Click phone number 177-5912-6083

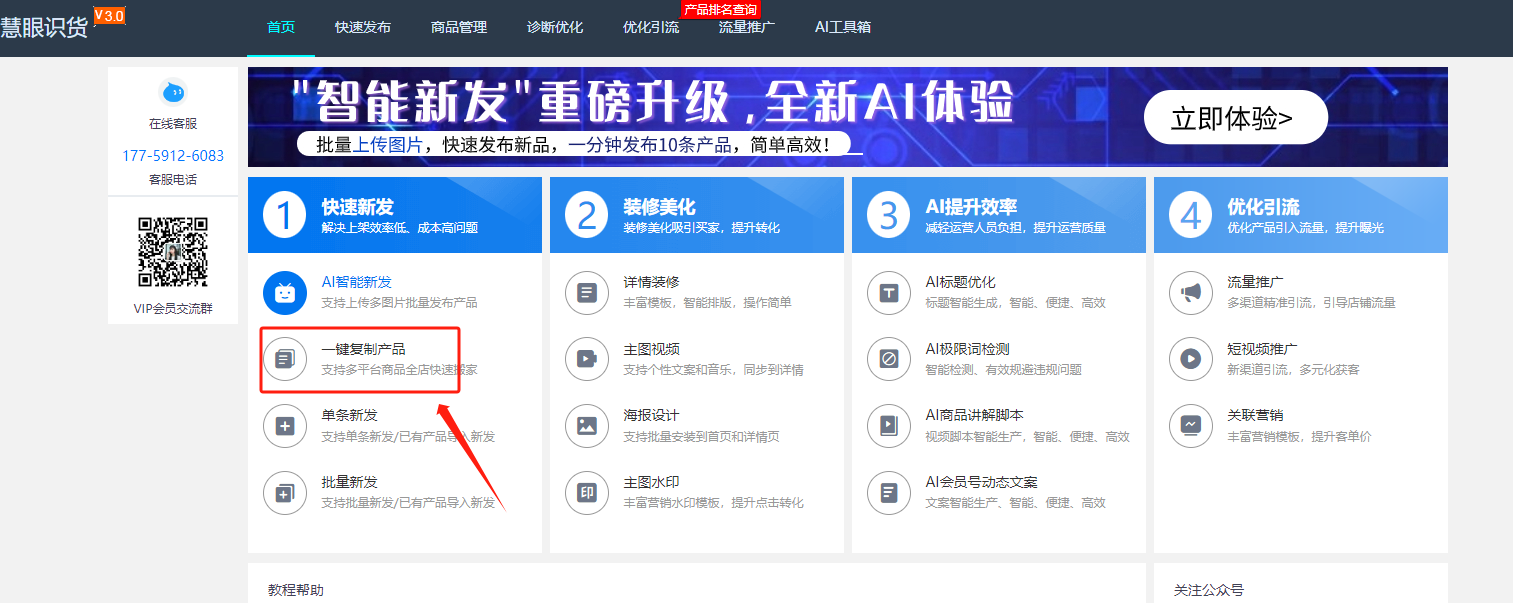[x=173, y=156]
